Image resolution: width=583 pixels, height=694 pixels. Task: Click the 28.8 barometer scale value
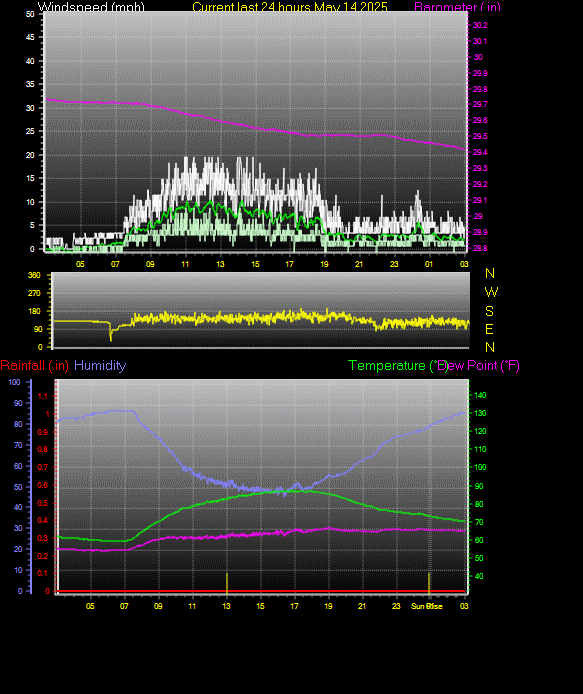[480, 248]
